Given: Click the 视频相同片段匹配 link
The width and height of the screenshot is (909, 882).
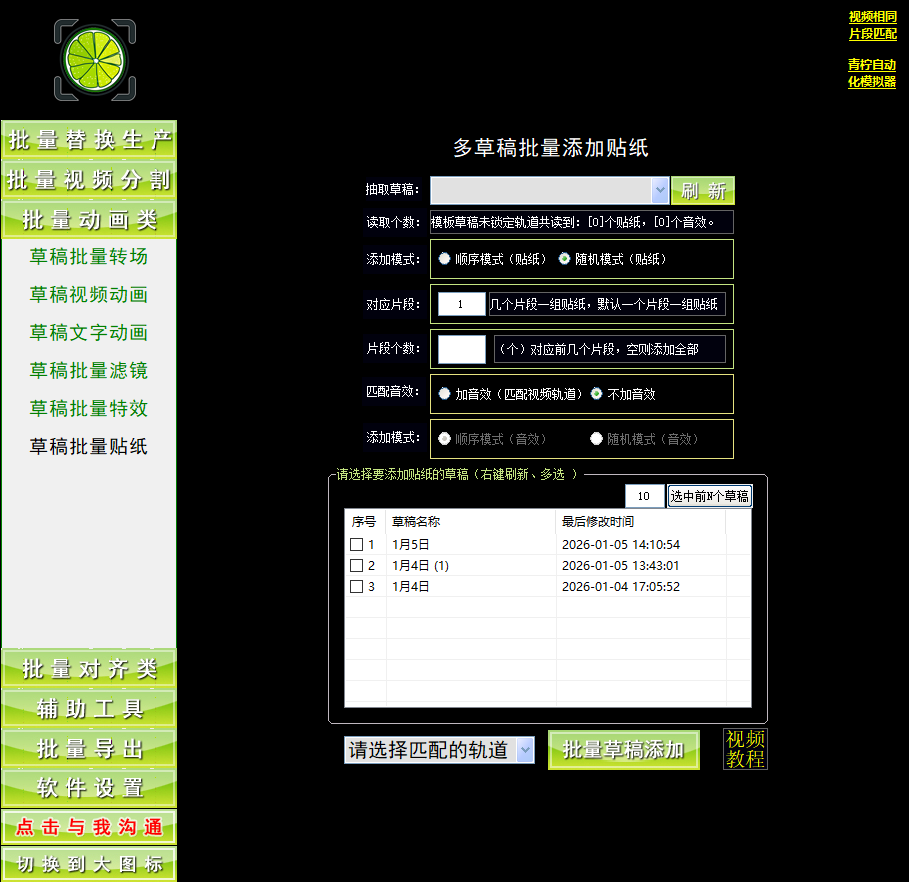Looking at the screenshot, I should (x=871, y=25).
